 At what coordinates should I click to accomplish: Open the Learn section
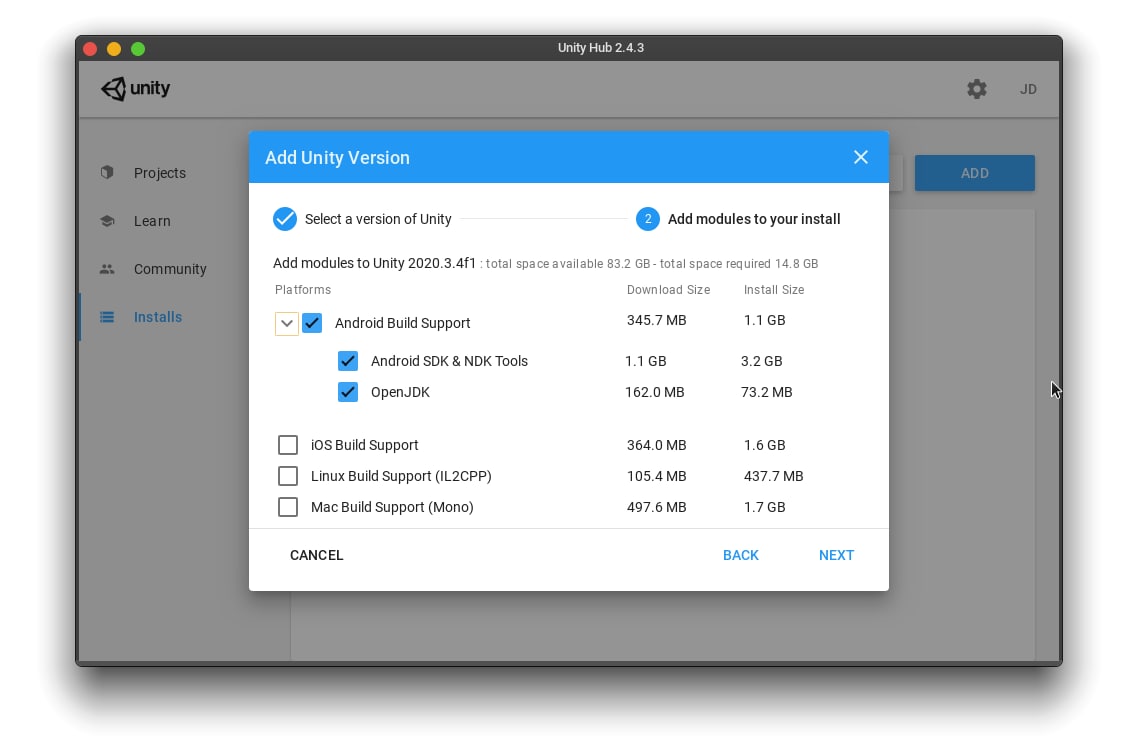[152, 221]
